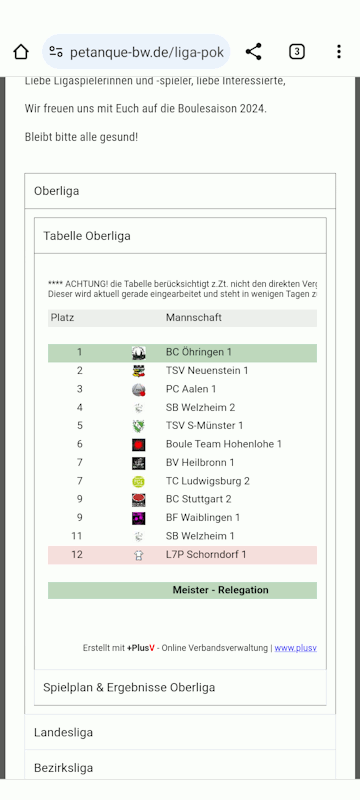This screenshot has width=360, height=800.
Task: Expand the Landesliga section
Action: pos(180,732)
